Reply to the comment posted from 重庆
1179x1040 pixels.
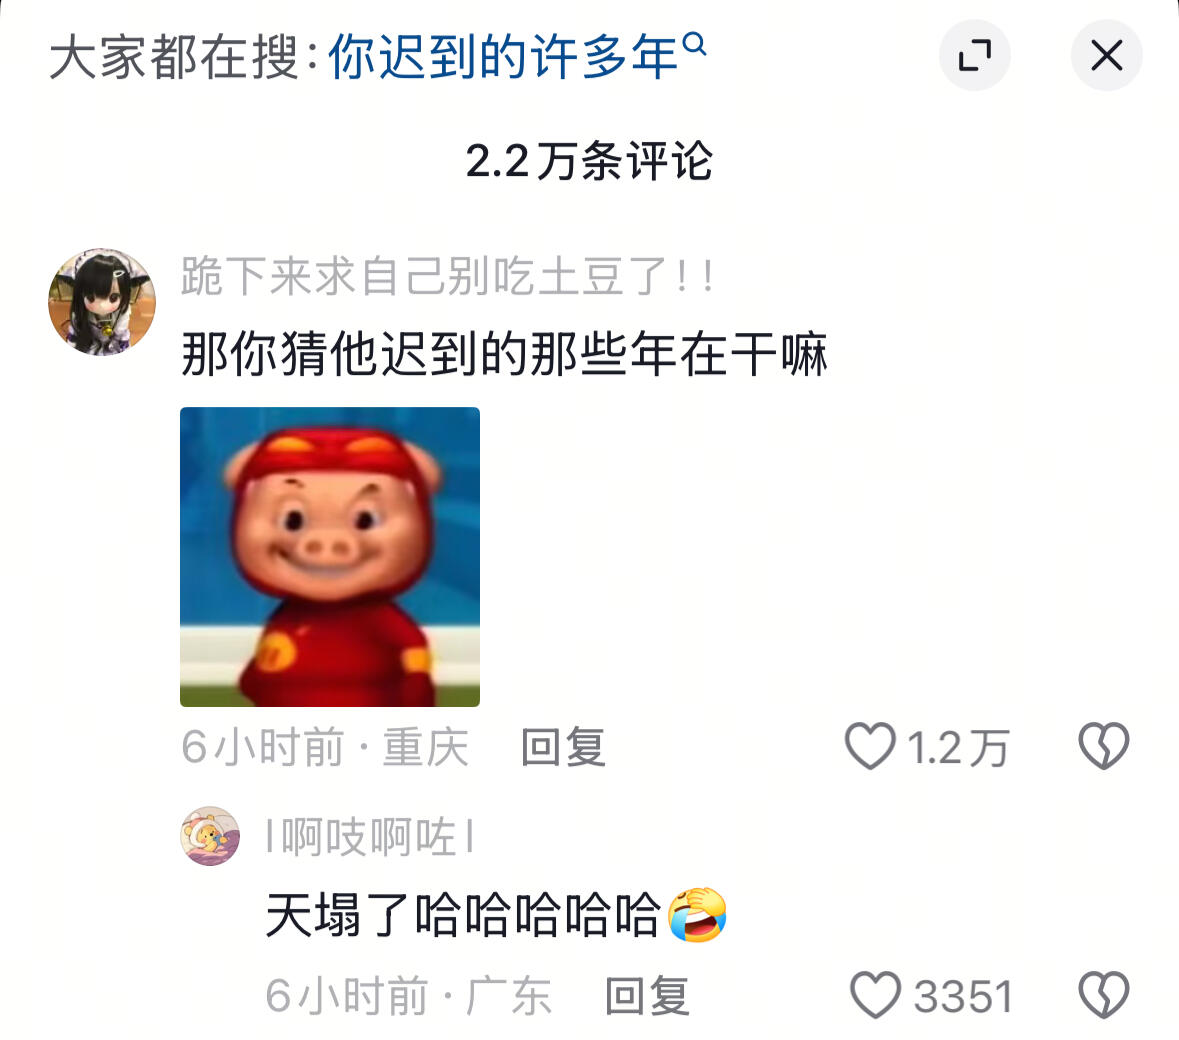[563, 747]
